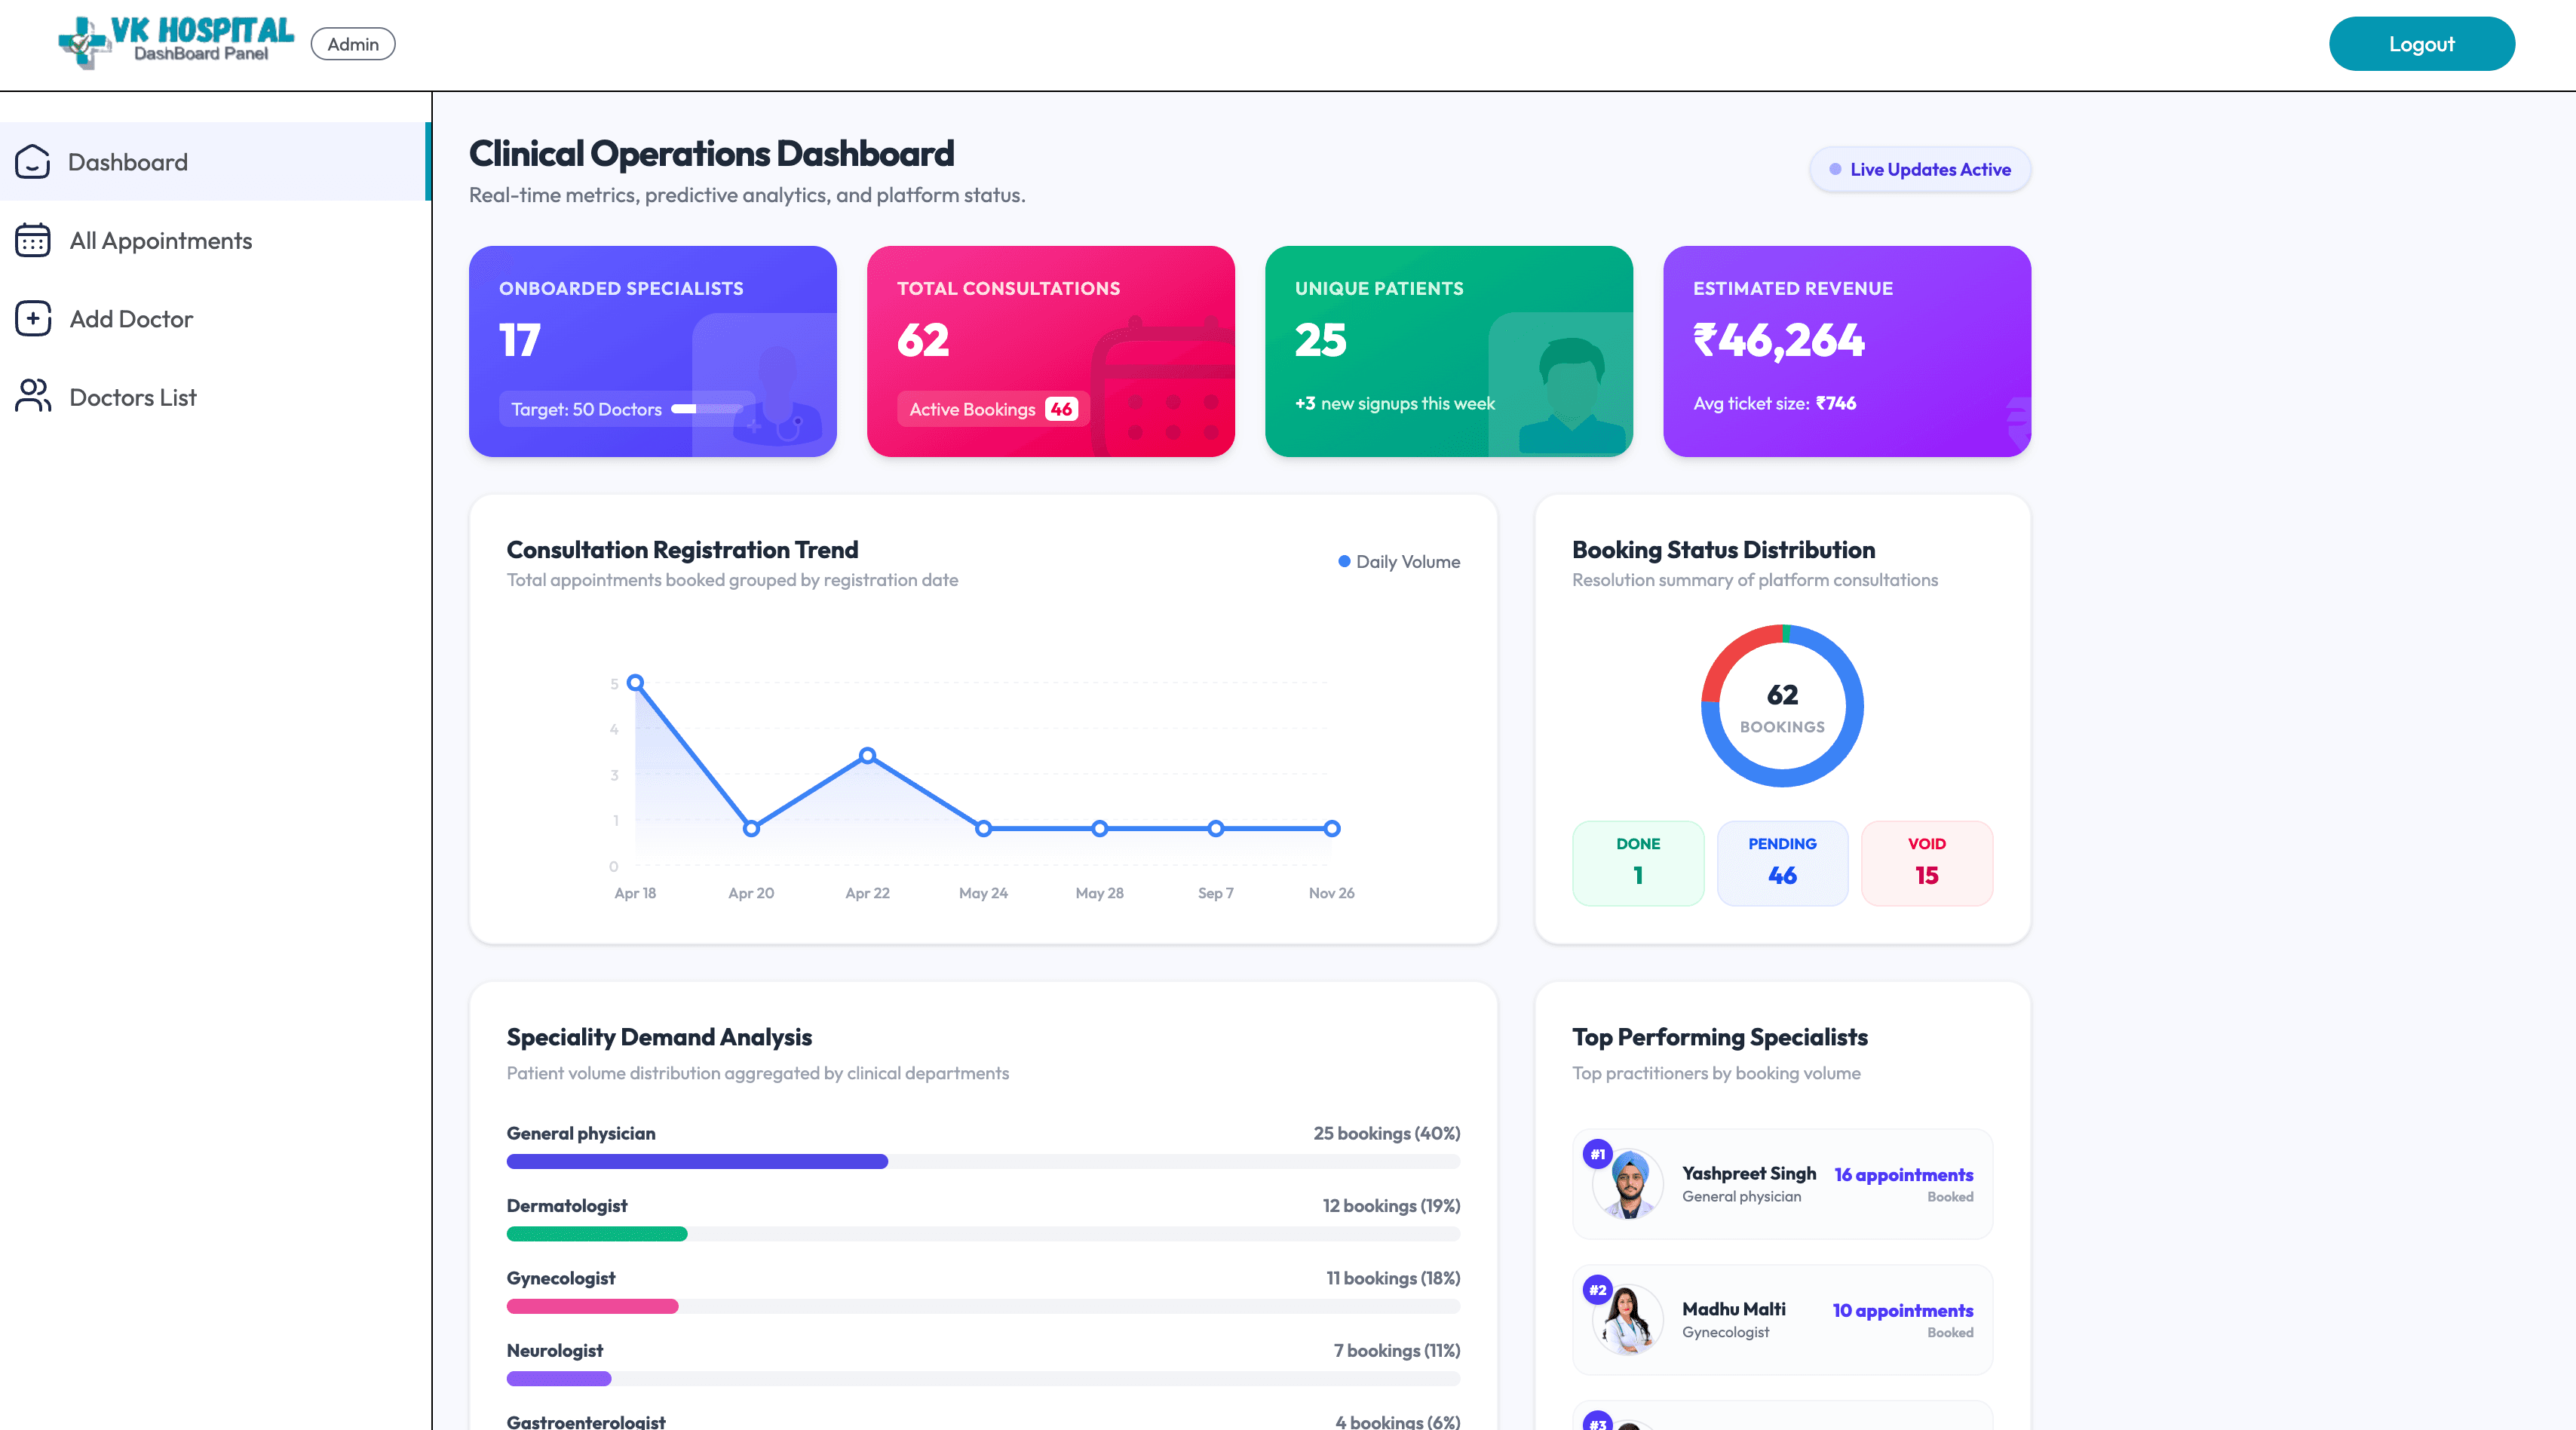Click the Apr 22 data point on chart
Viewport: 2576px width, 1430px height.
[x=867, y=756]
